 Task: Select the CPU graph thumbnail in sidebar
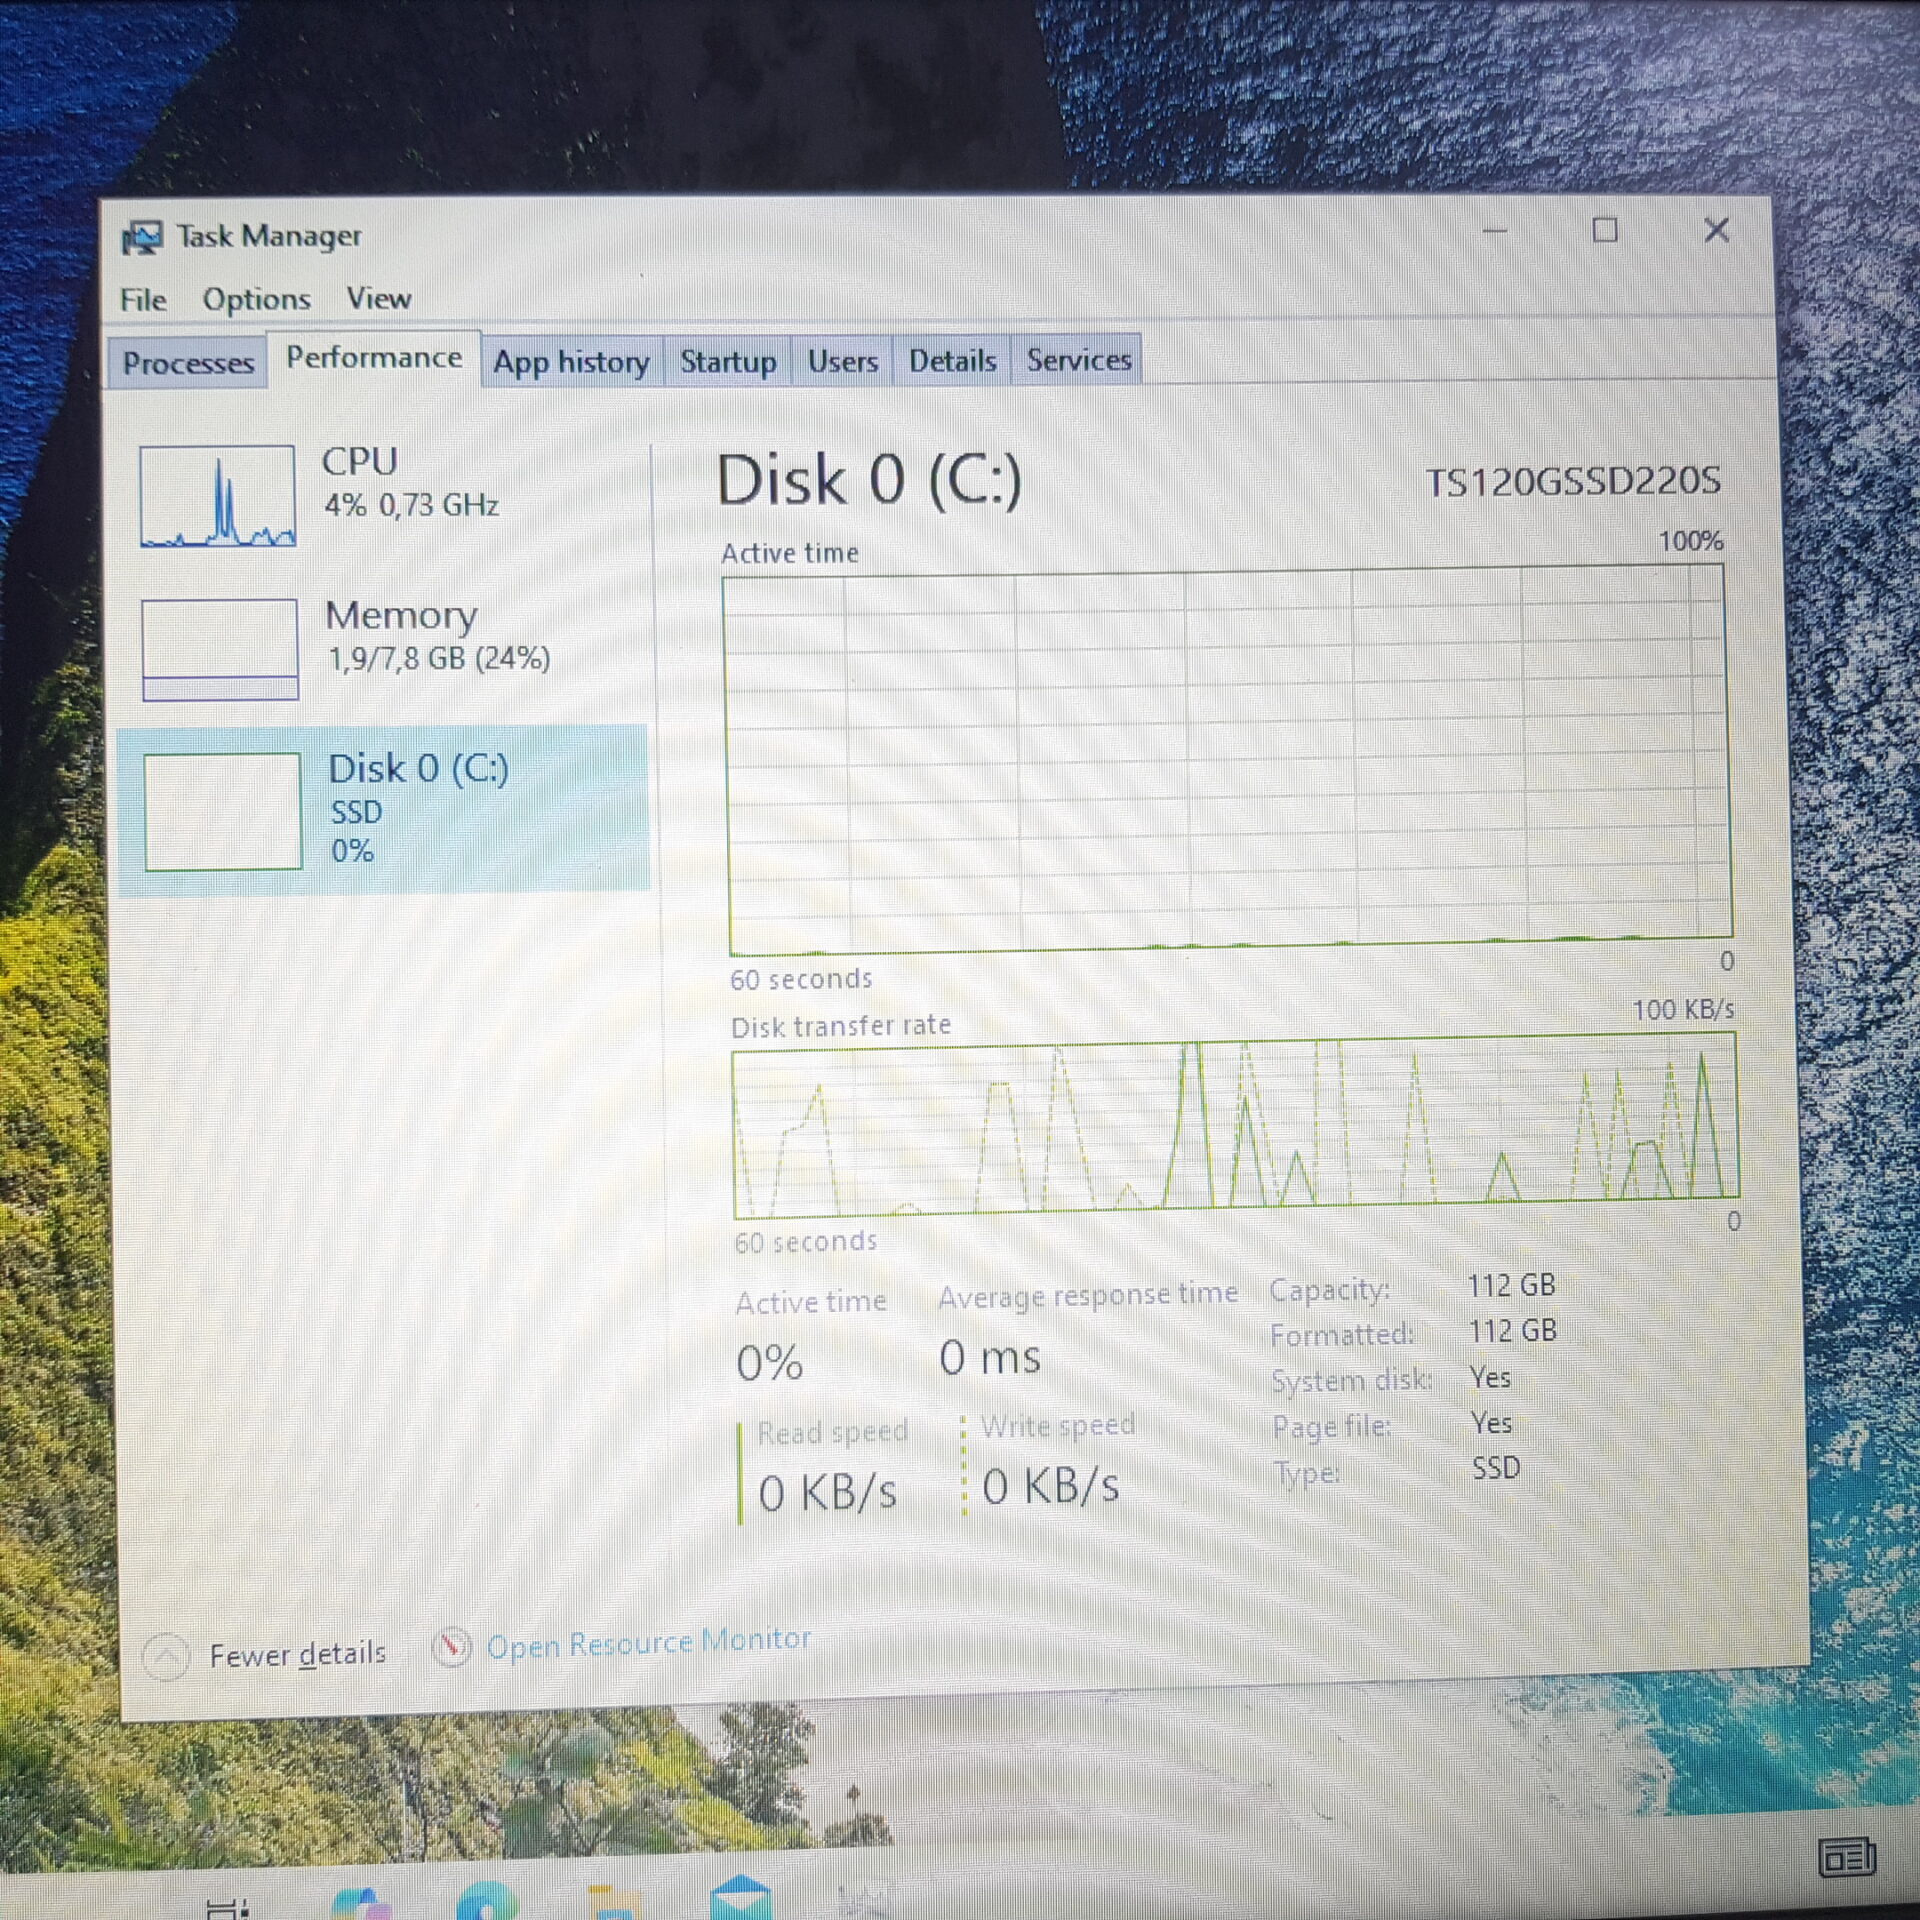tap(217, 495)
